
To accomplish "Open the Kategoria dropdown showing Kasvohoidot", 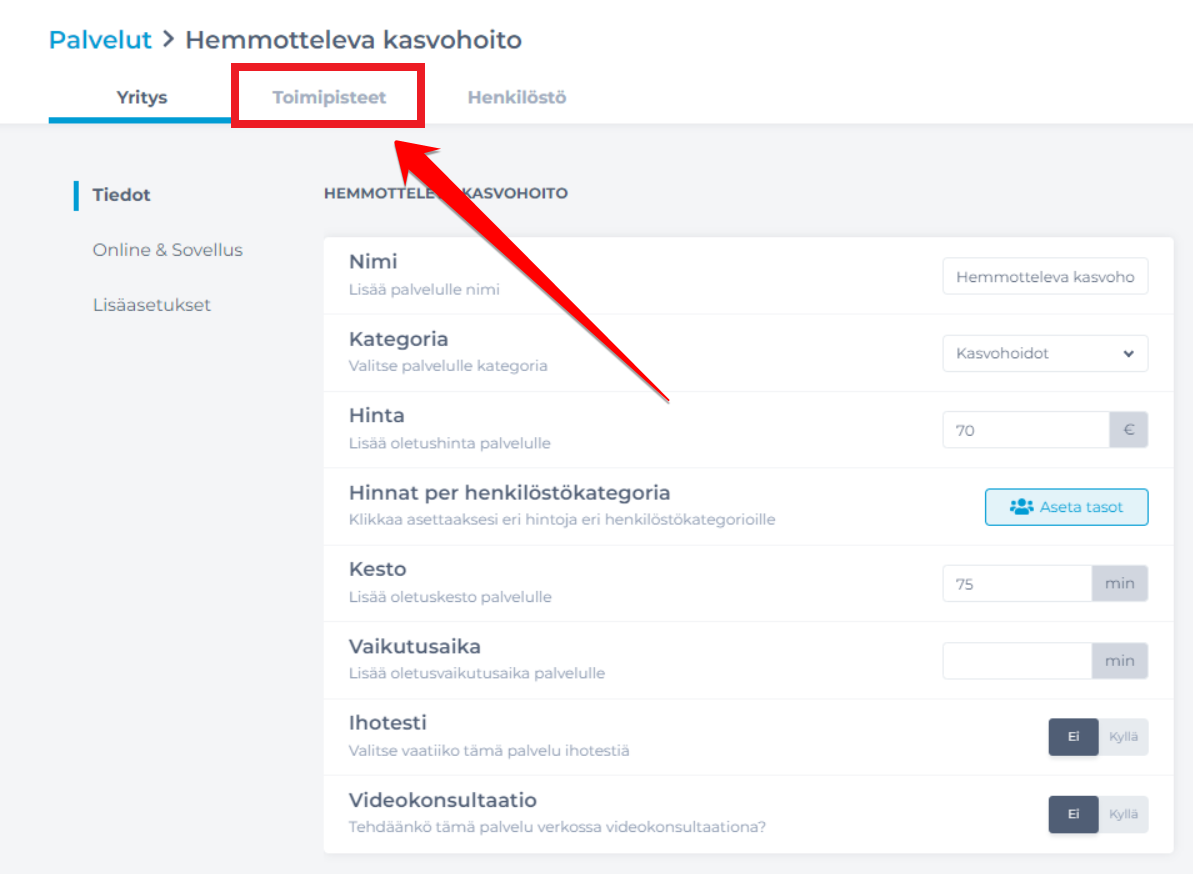I will tap(1045, 353).
